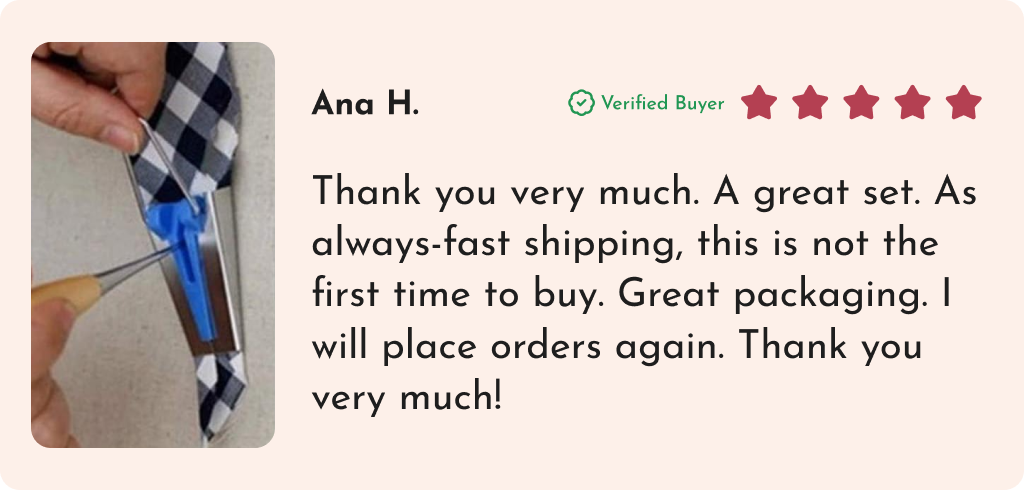This screenshot has width=1024, height=490.
Task: Open the review photo thumbnail
Action: [153, 245]
